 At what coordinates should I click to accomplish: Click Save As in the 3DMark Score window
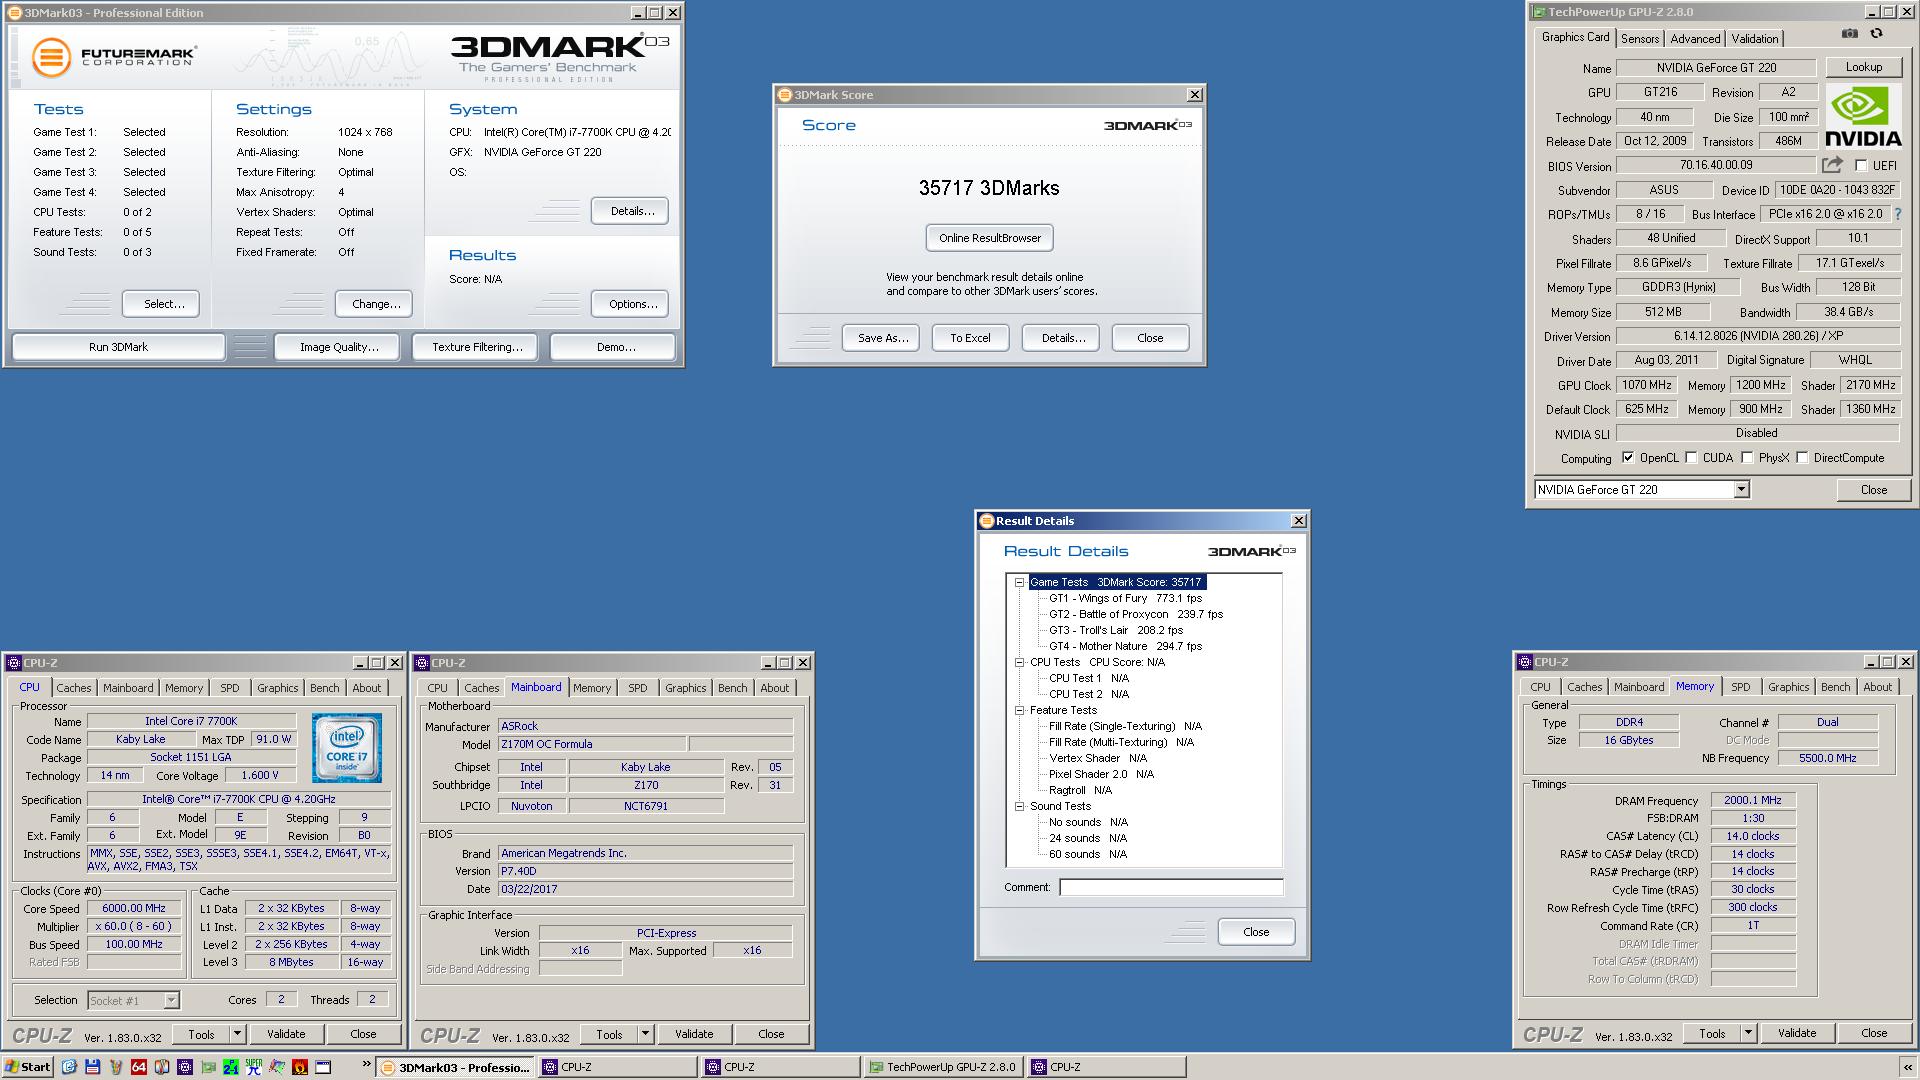(883, 338)
